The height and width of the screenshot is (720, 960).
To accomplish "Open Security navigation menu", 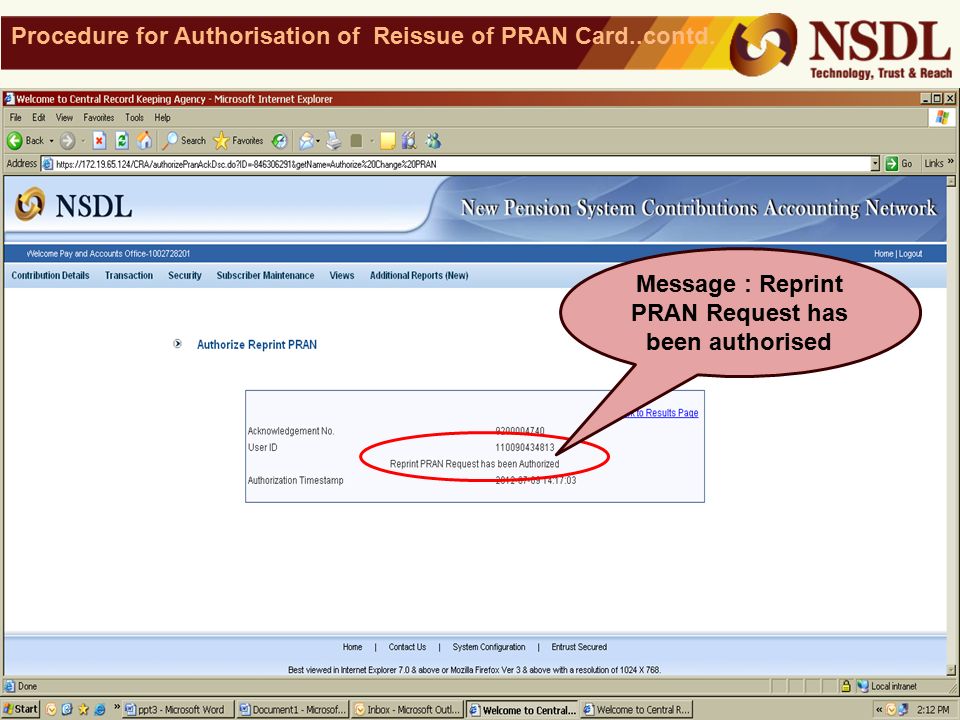I will tap(185, 276).
